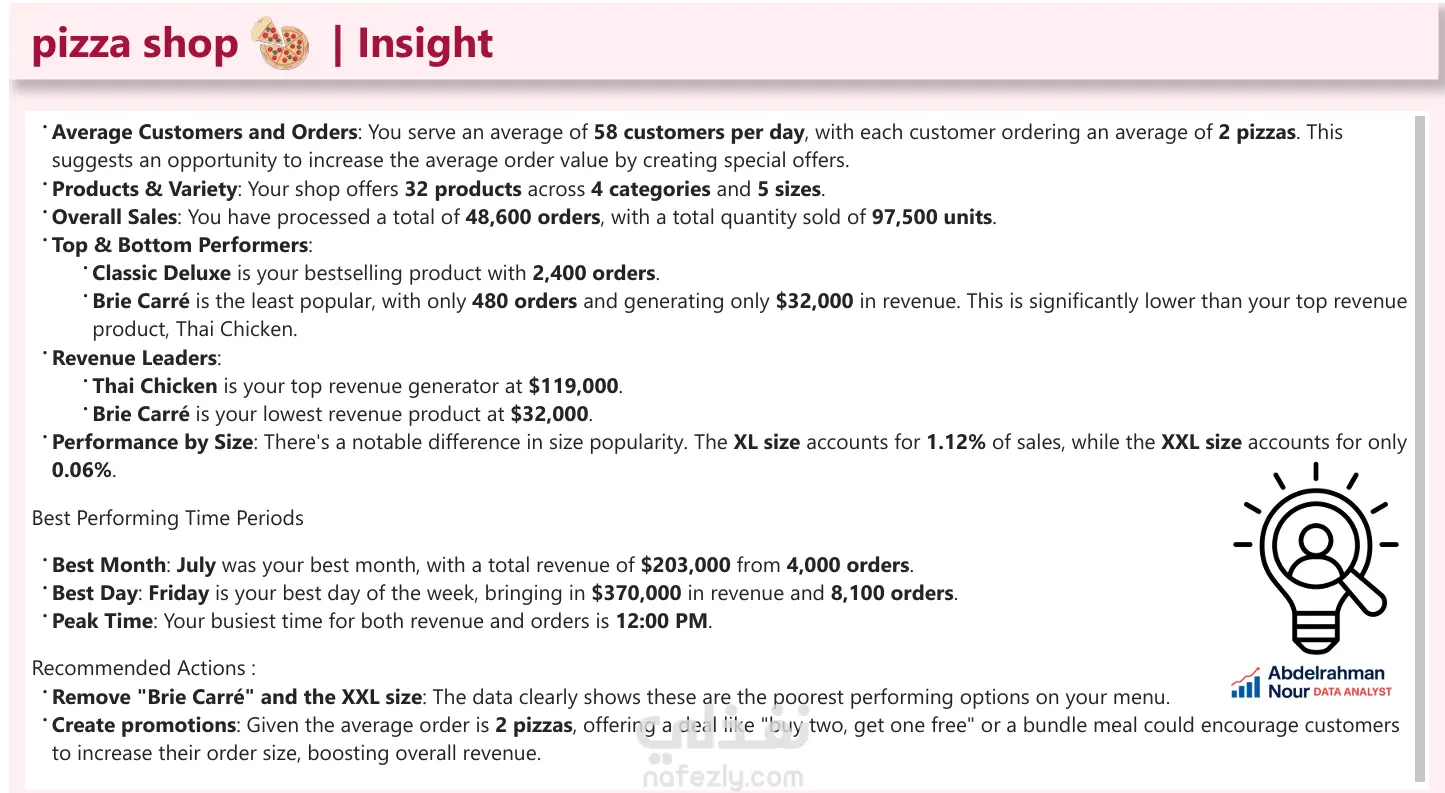Click the 'Overall Sales' bullet heading
1445x793 pixels.
[114, 217]
